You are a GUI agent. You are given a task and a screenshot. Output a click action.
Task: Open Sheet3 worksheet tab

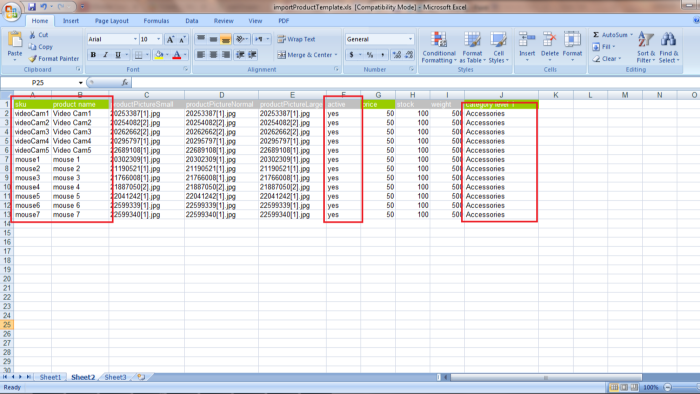point(115,377)
